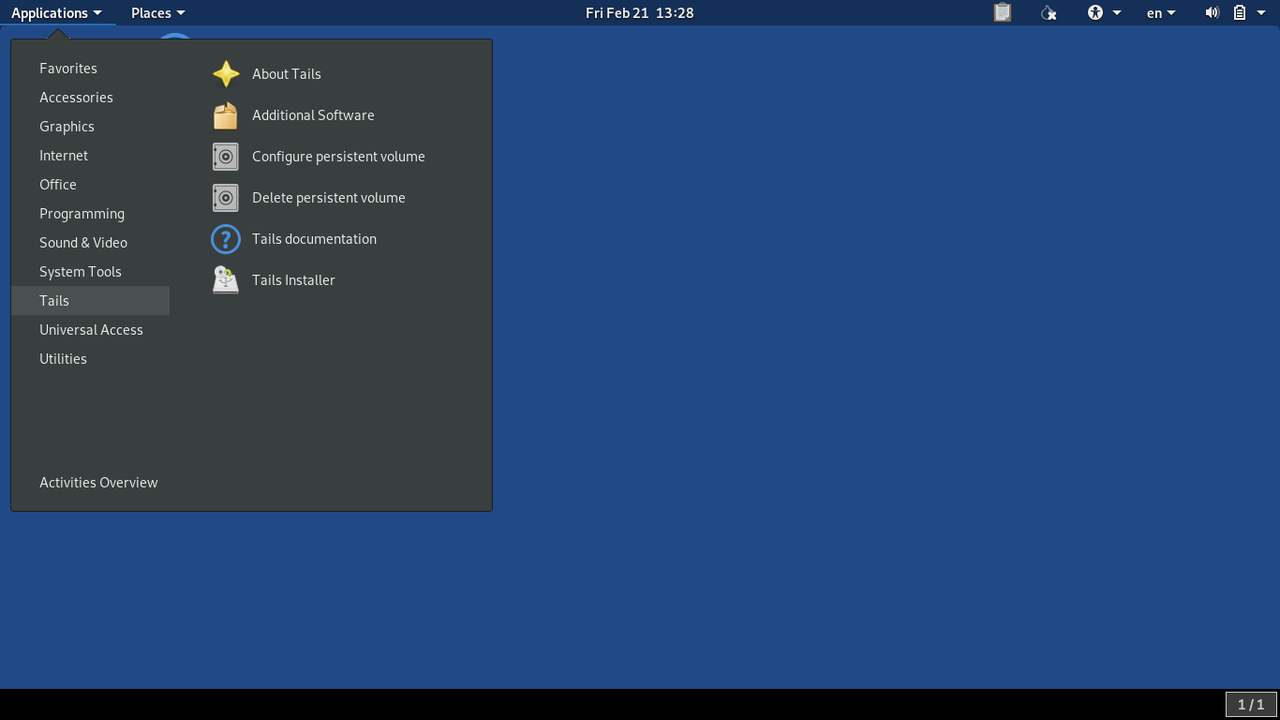Click the Fri Feb 21 13:28 clock
This screenshot has height=720, width=1280.
(x=640, y=13)
